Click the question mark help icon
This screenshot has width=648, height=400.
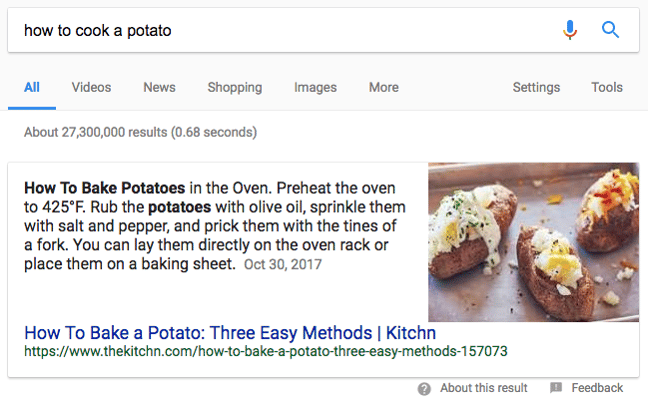point(424,388)
